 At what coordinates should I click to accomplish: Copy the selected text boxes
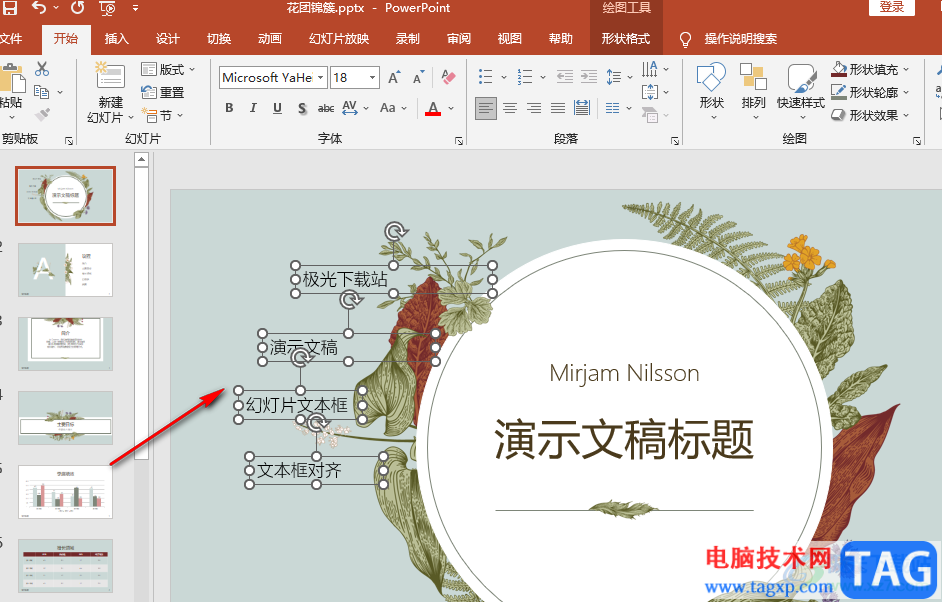41,92
